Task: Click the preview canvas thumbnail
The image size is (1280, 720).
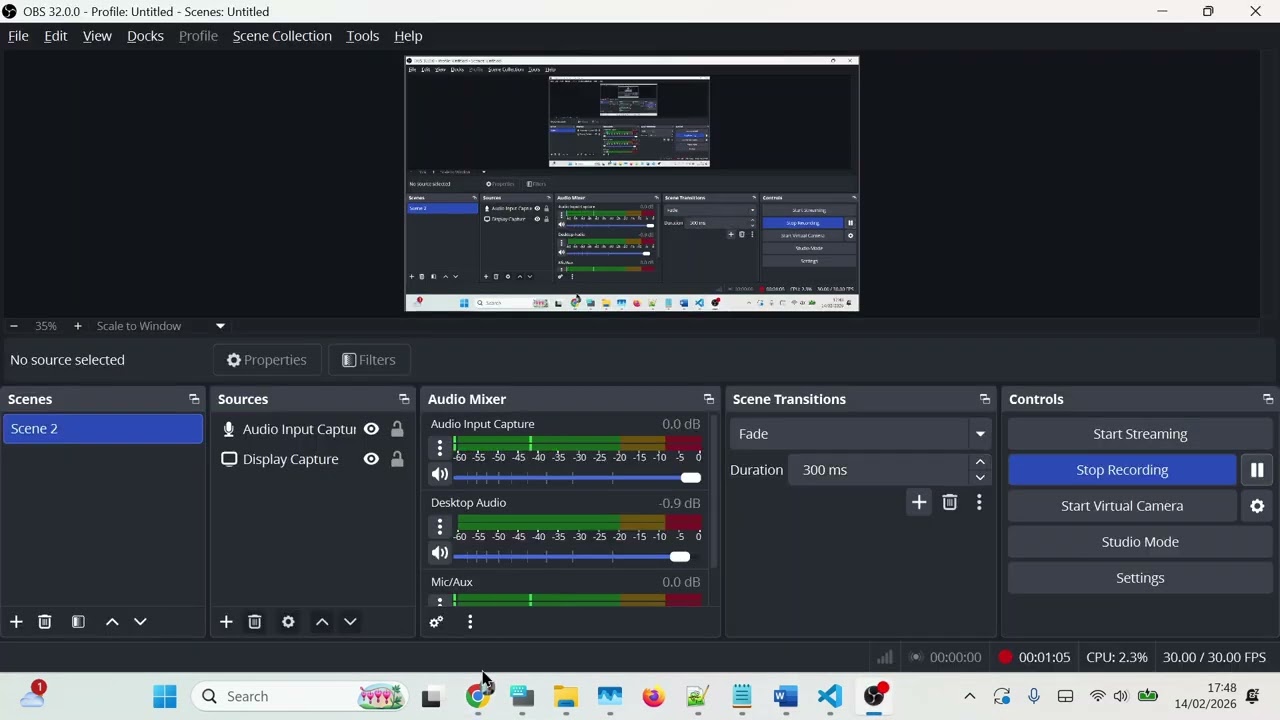Action: [631, 184]
